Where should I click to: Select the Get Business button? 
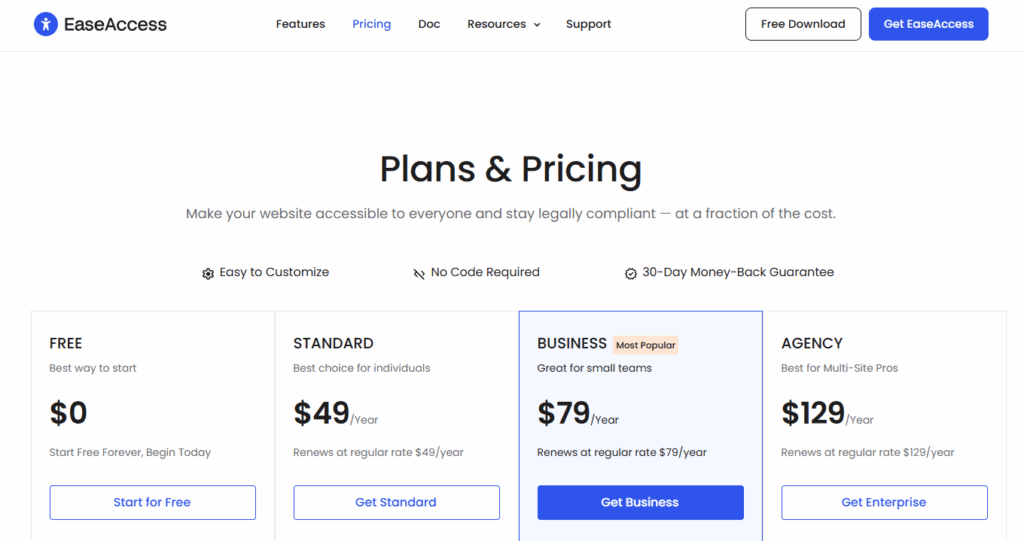[640, 502]
